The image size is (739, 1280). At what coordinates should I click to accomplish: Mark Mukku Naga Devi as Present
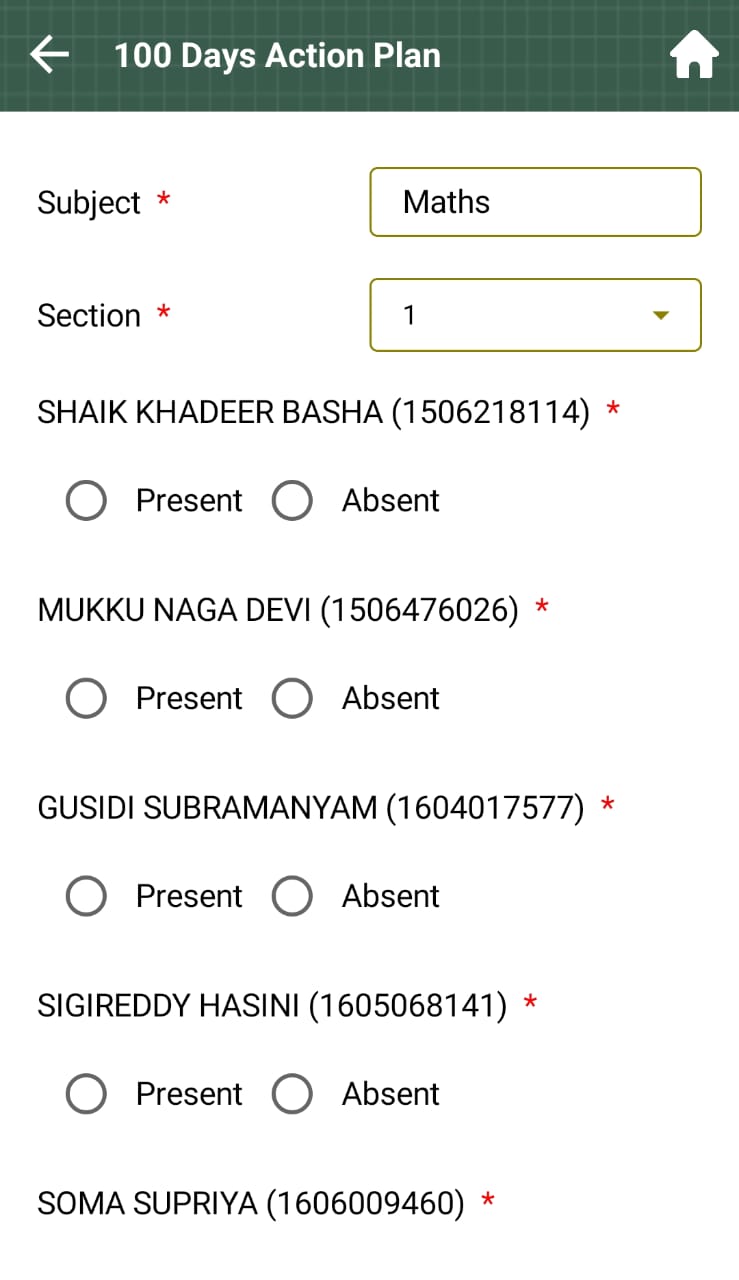[x=87, y=699]
